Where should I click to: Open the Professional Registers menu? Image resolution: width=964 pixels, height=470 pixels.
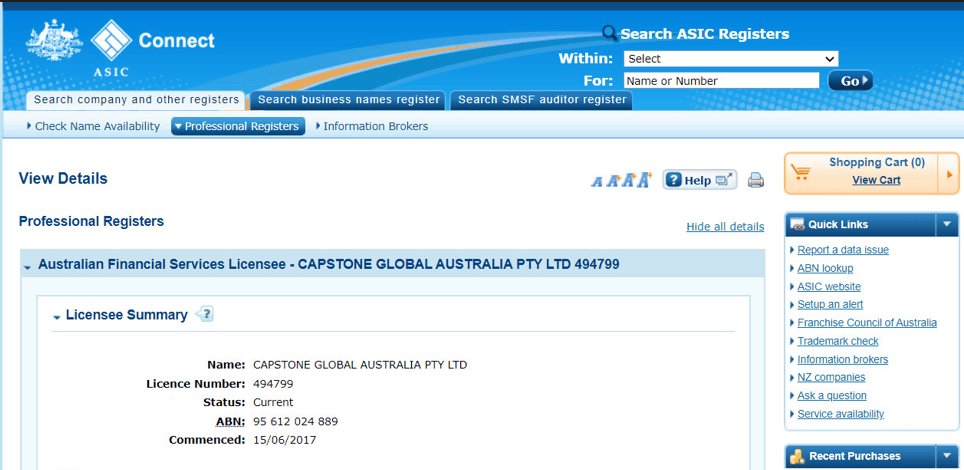point(238,127)
